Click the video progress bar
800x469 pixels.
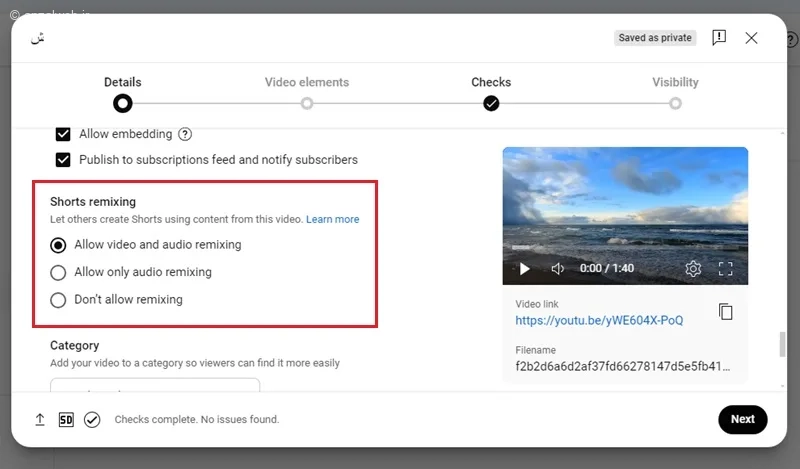point(625,248)
